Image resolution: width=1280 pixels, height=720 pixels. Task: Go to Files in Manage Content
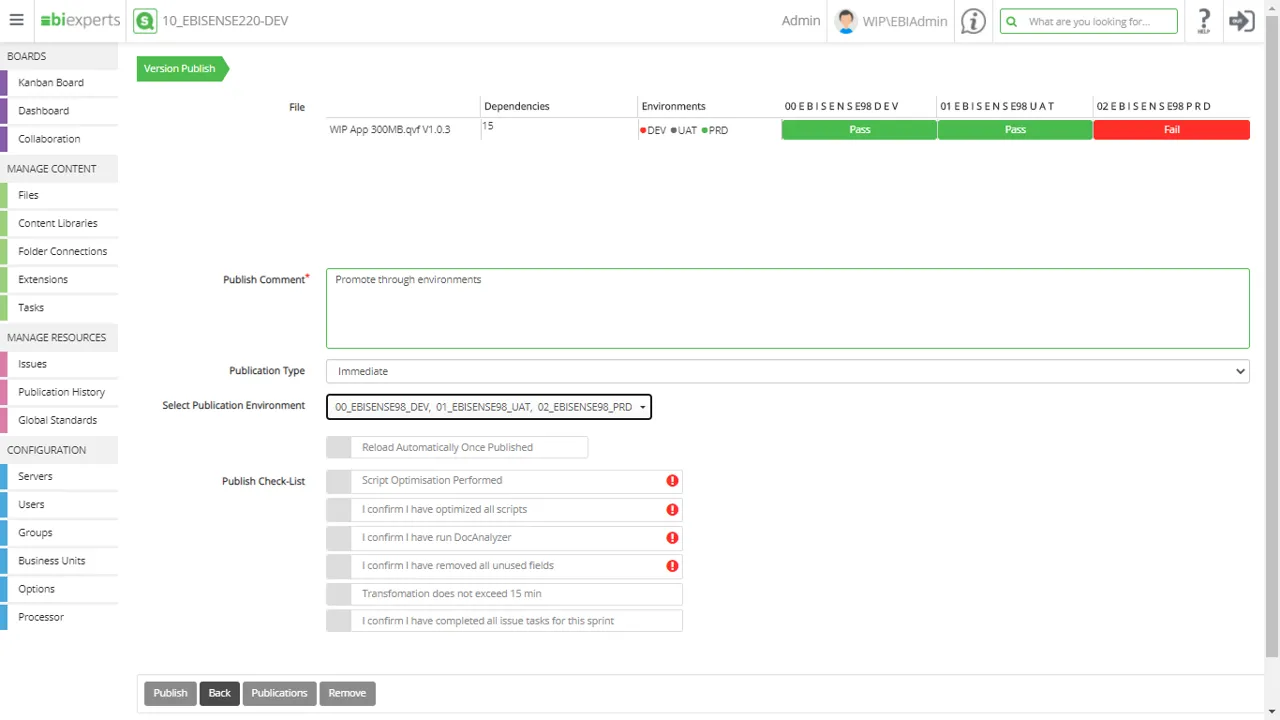click(28, 195)
